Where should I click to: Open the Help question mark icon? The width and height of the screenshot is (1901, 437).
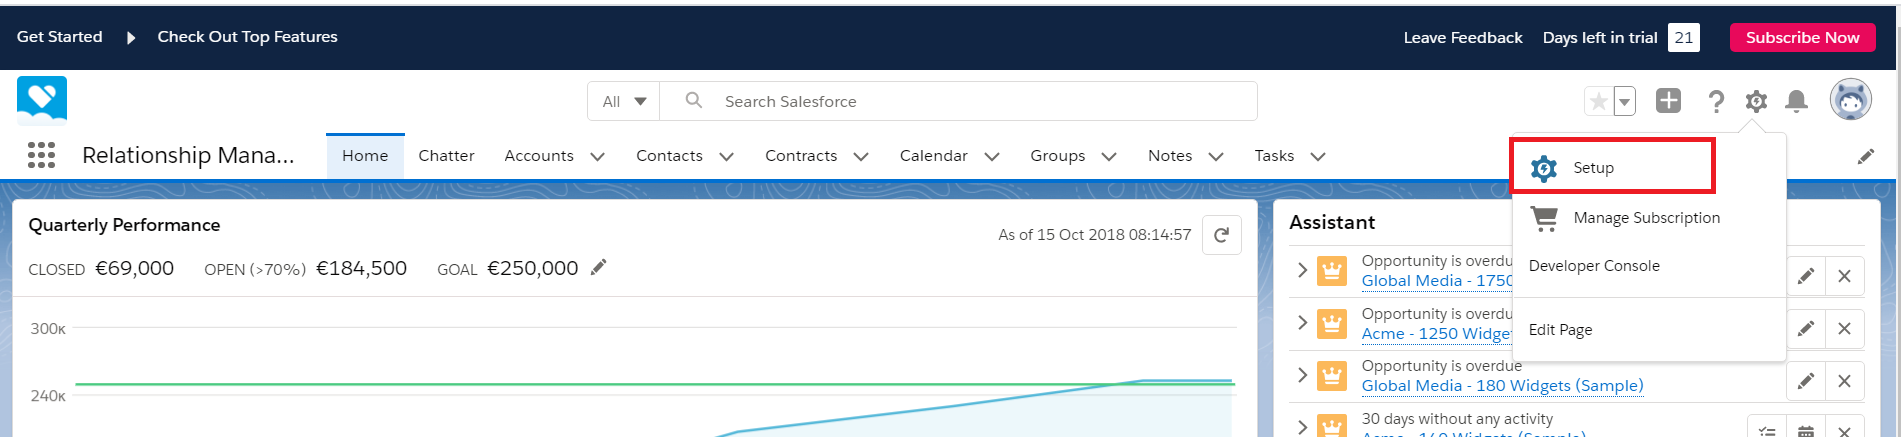tap(1716, 101)
